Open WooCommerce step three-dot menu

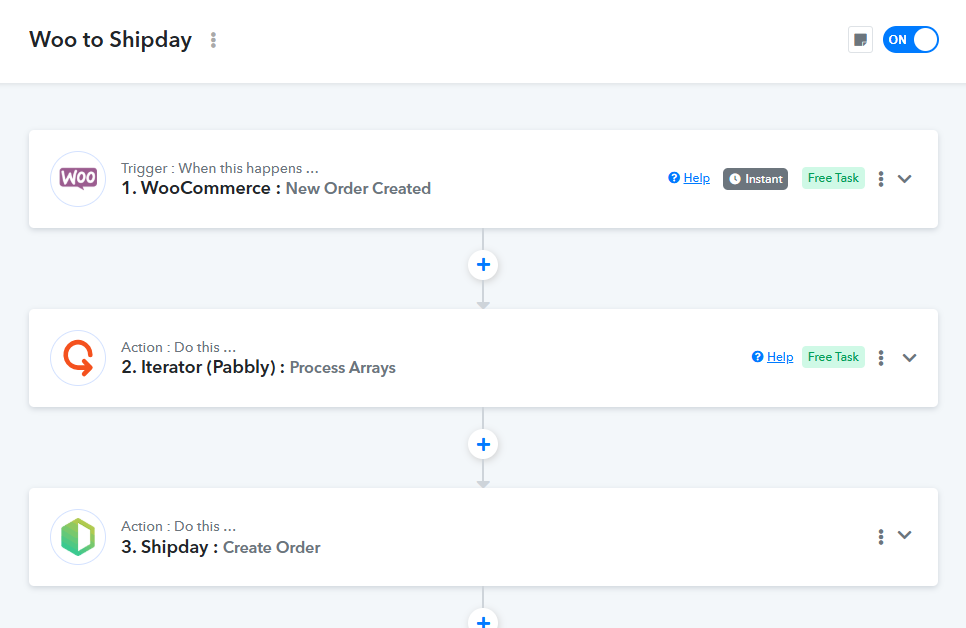click(881, 179)
